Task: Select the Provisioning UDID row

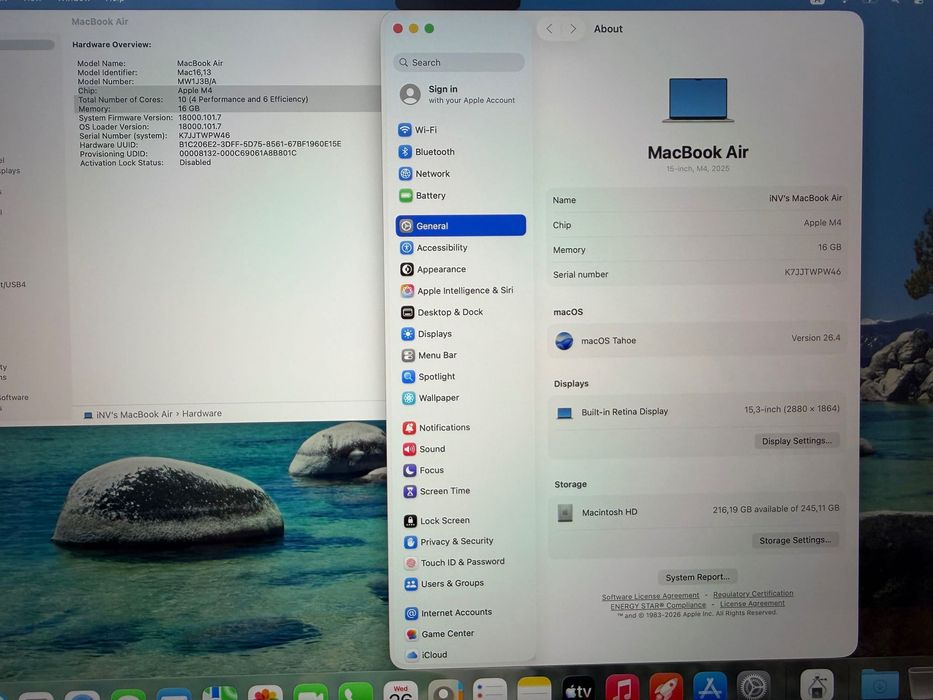Action: click(226, 154)
